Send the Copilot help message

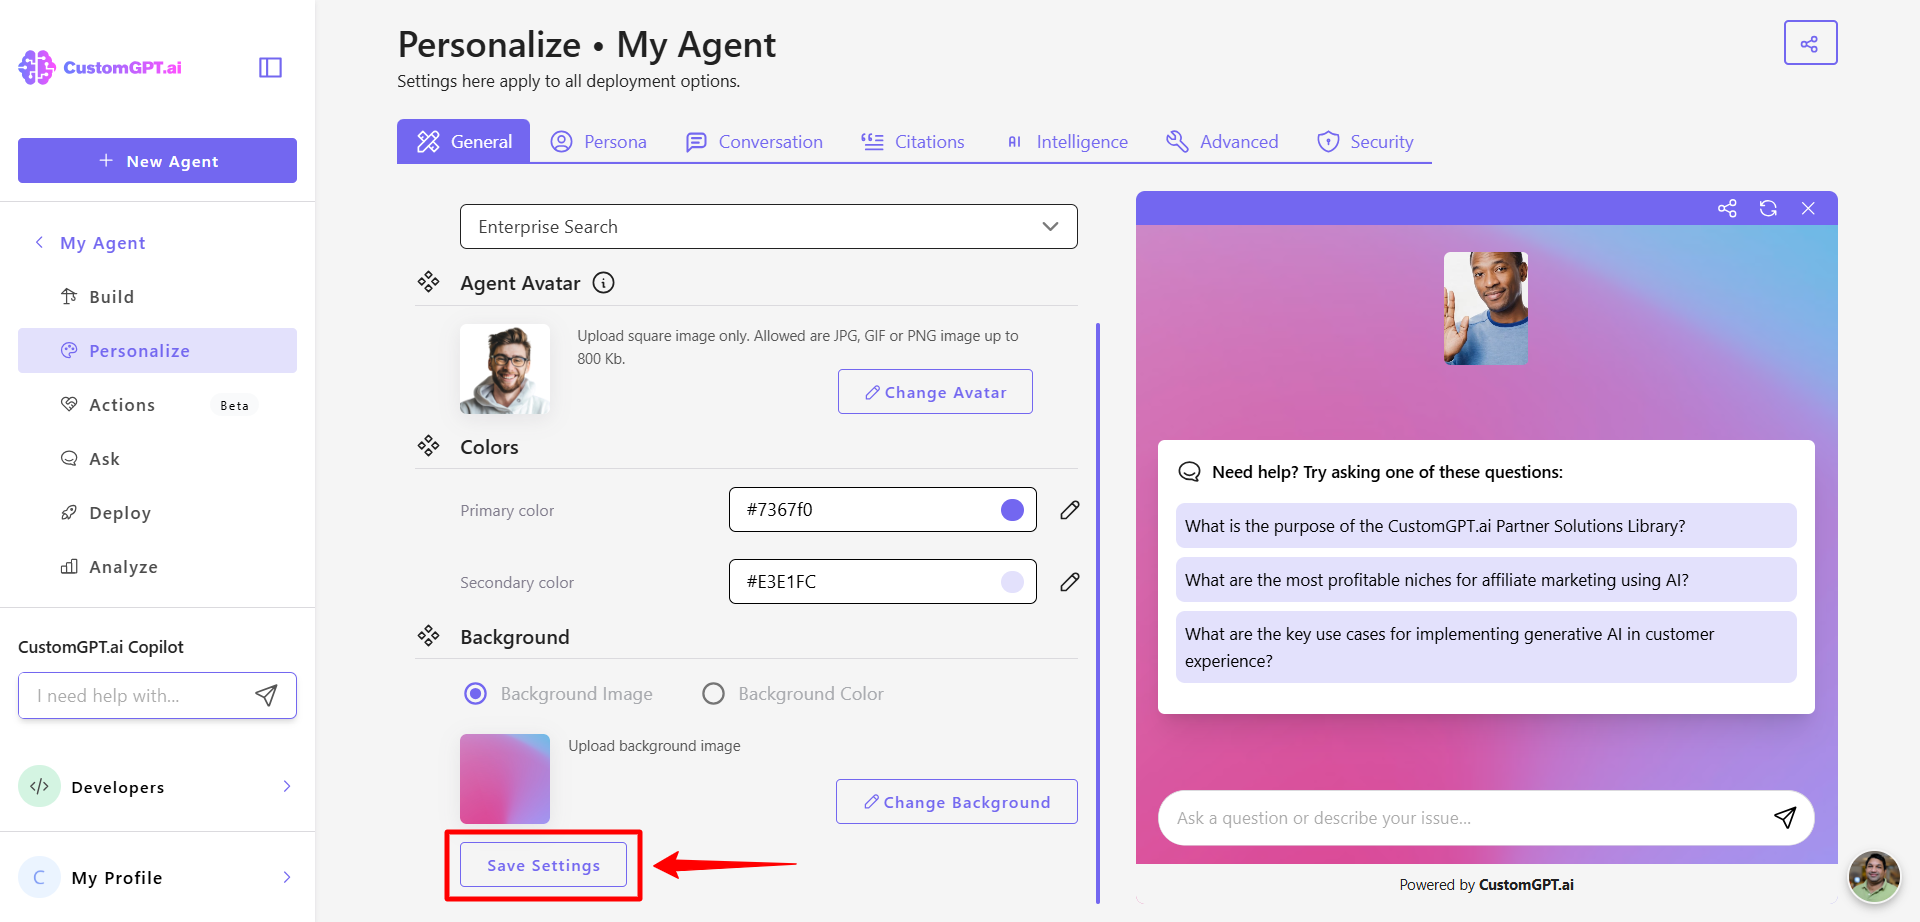pos(266,695)
